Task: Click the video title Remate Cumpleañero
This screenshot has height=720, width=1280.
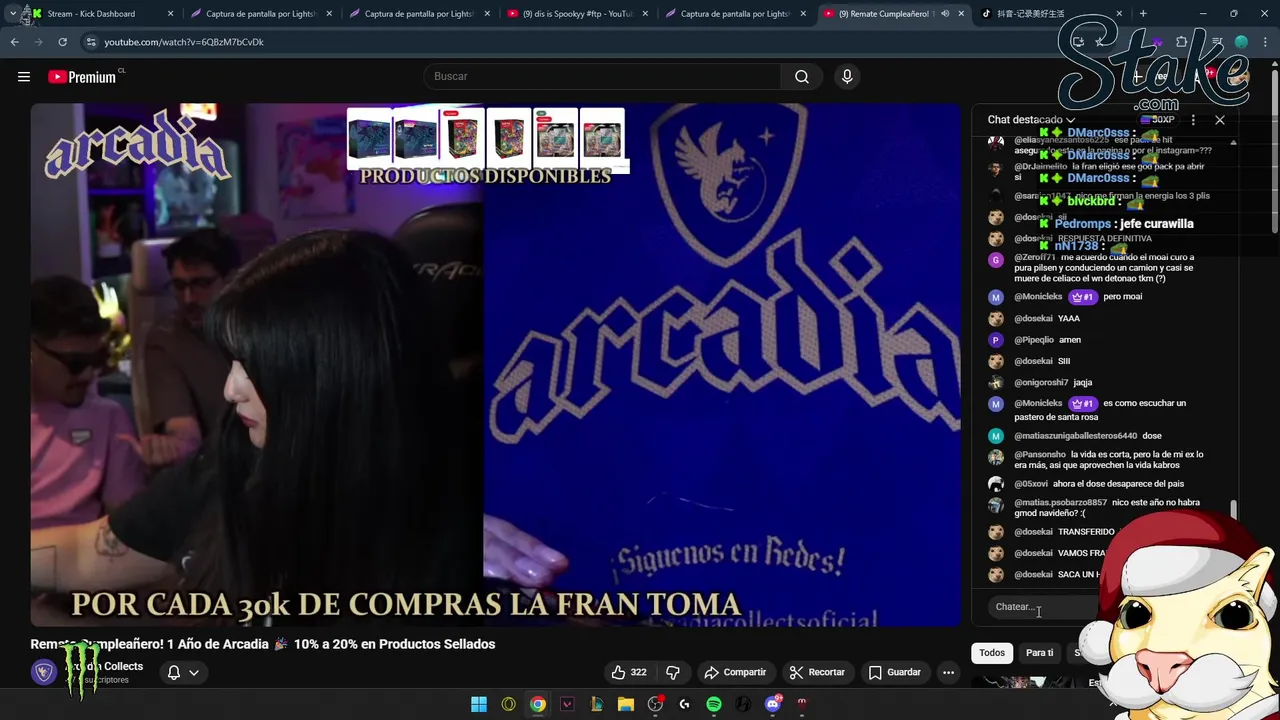Action: point(263,644)
